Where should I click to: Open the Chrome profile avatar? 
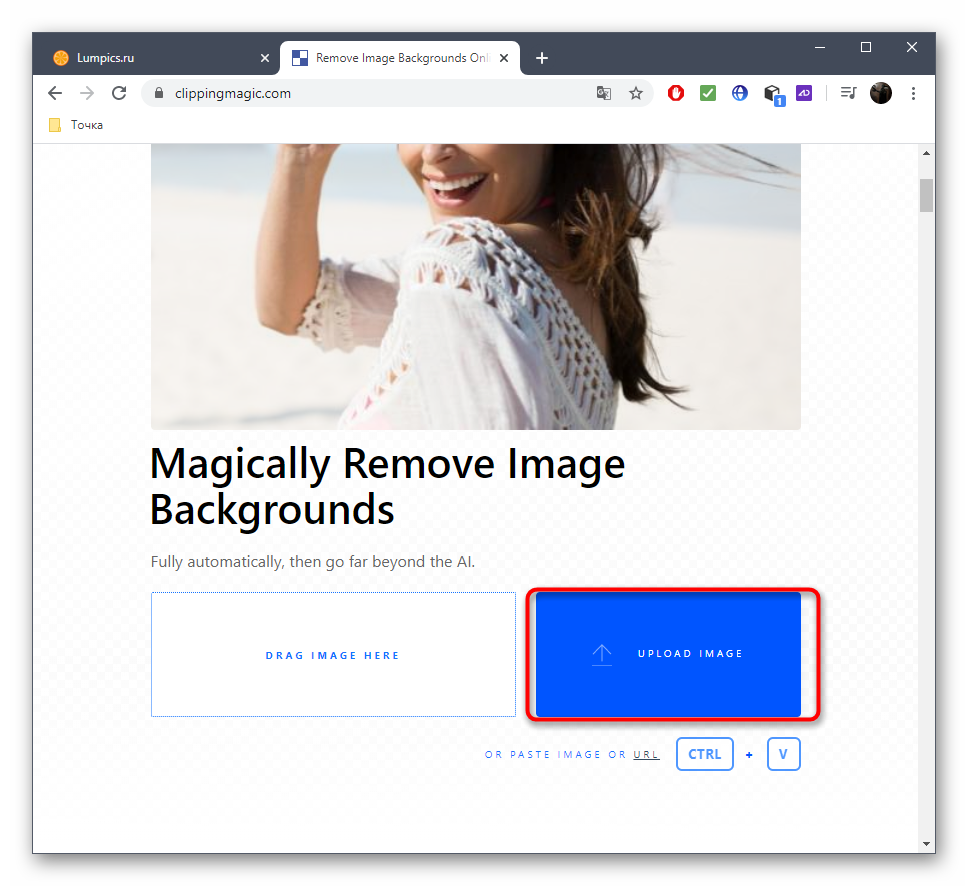881,93
